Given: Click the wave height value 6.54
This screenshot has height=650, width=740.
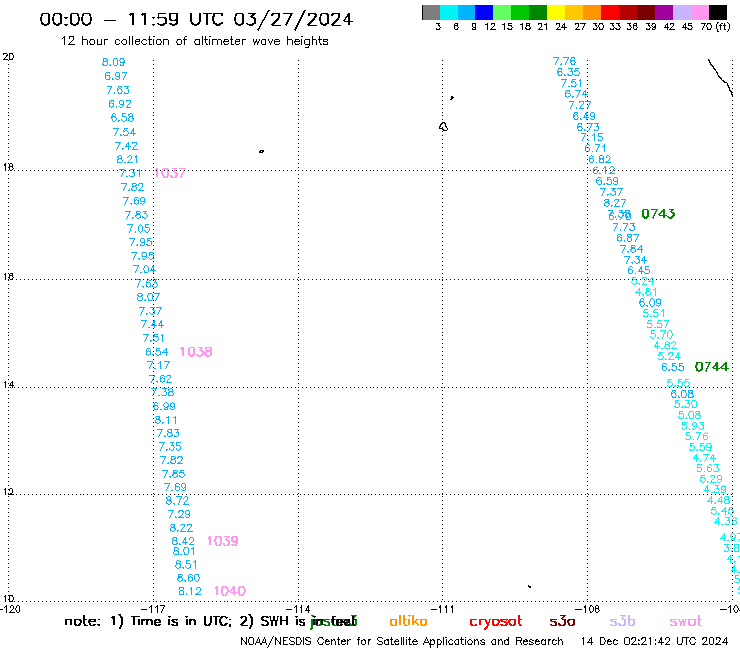Looking at the screenshot, I should tap(157, 352).
